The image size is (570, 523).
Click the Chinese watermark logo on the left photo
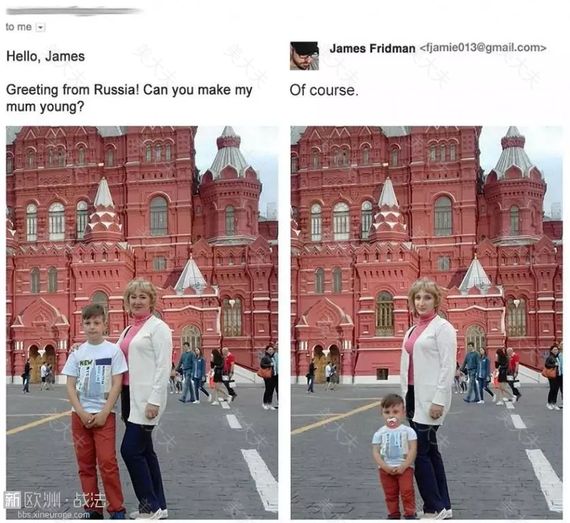55,500
